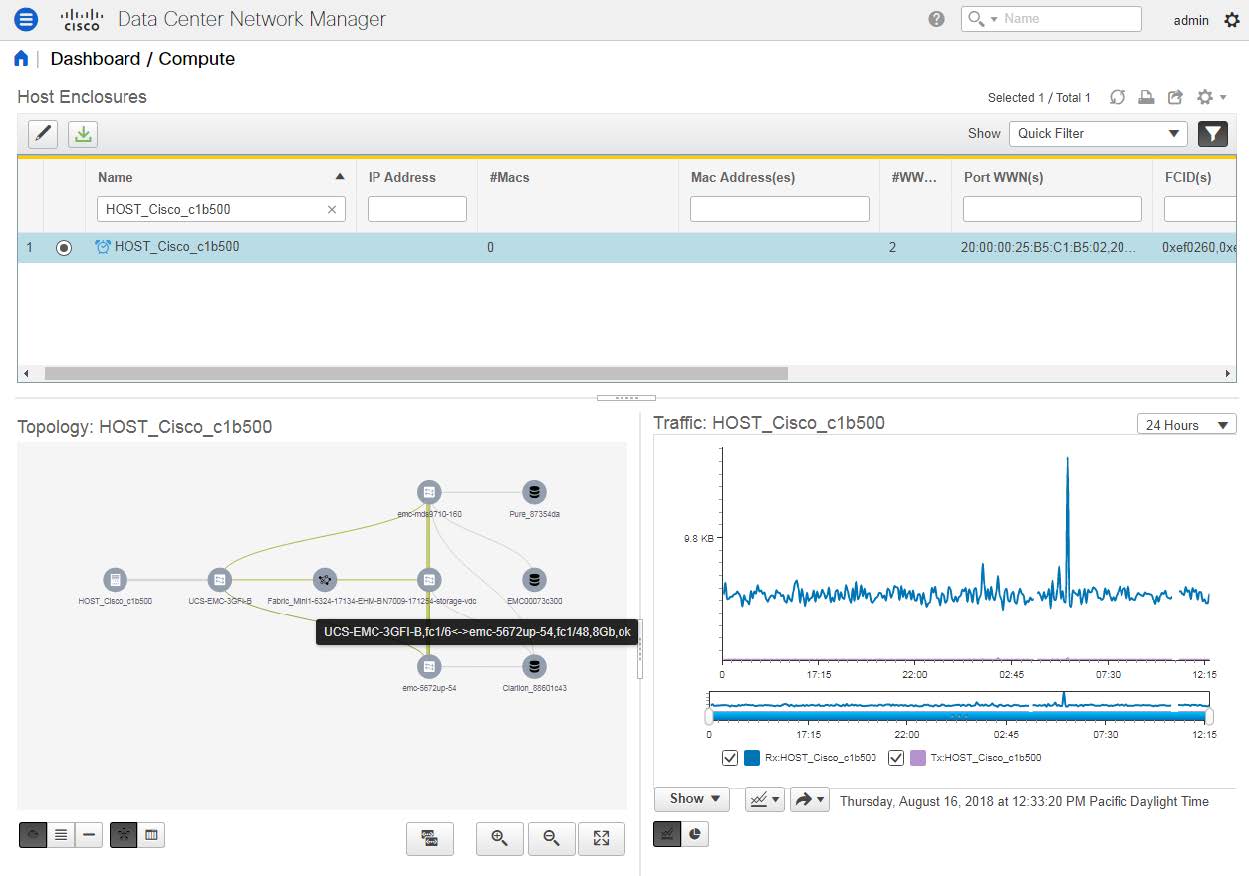Open the Quick Filter dropdown
Screen dimensions: 1249x876
pos(1098,133)
